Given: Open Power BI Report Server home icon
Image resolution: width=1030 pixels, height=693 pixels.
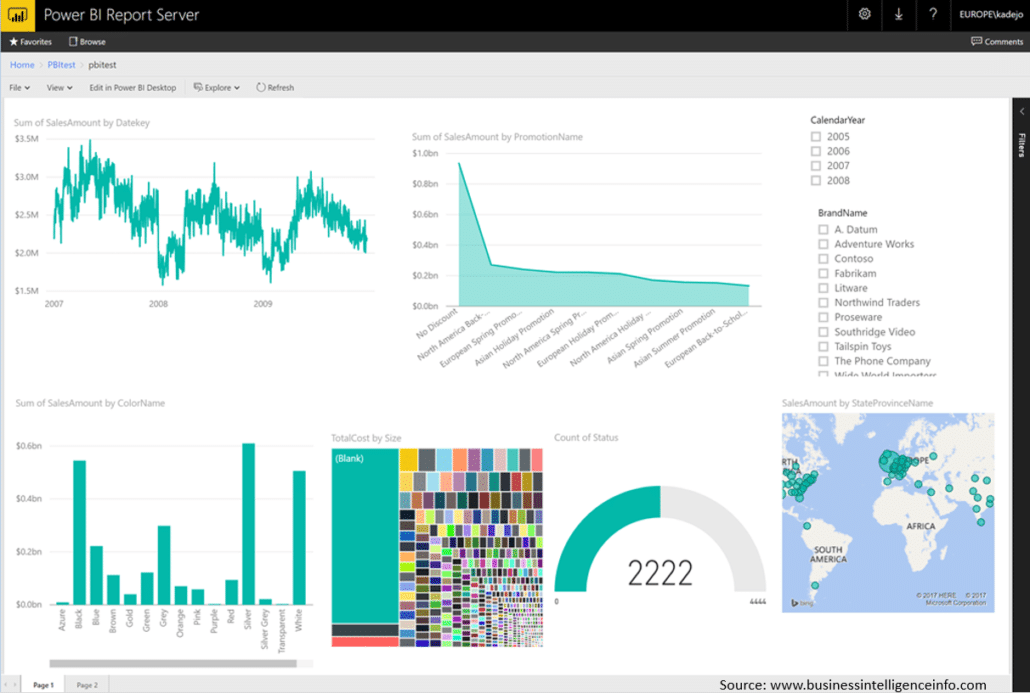Looking at the screenshot, I should click(16, 15).
